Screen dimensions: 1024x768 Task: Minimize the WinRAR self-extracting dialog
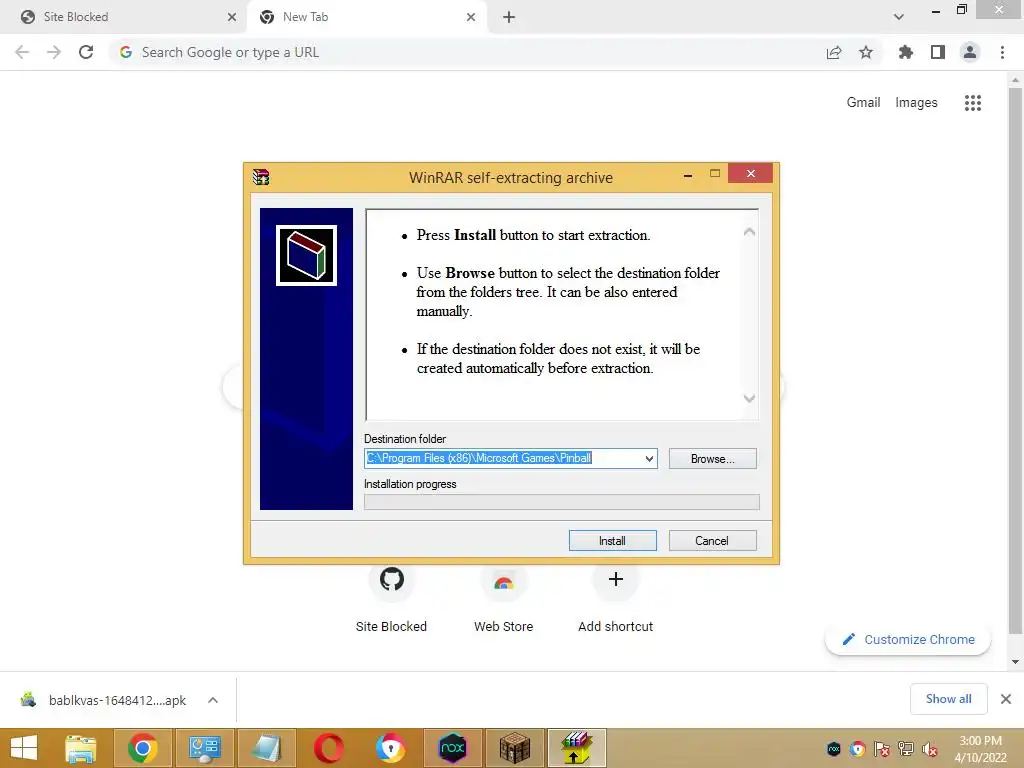coord(688,175)
